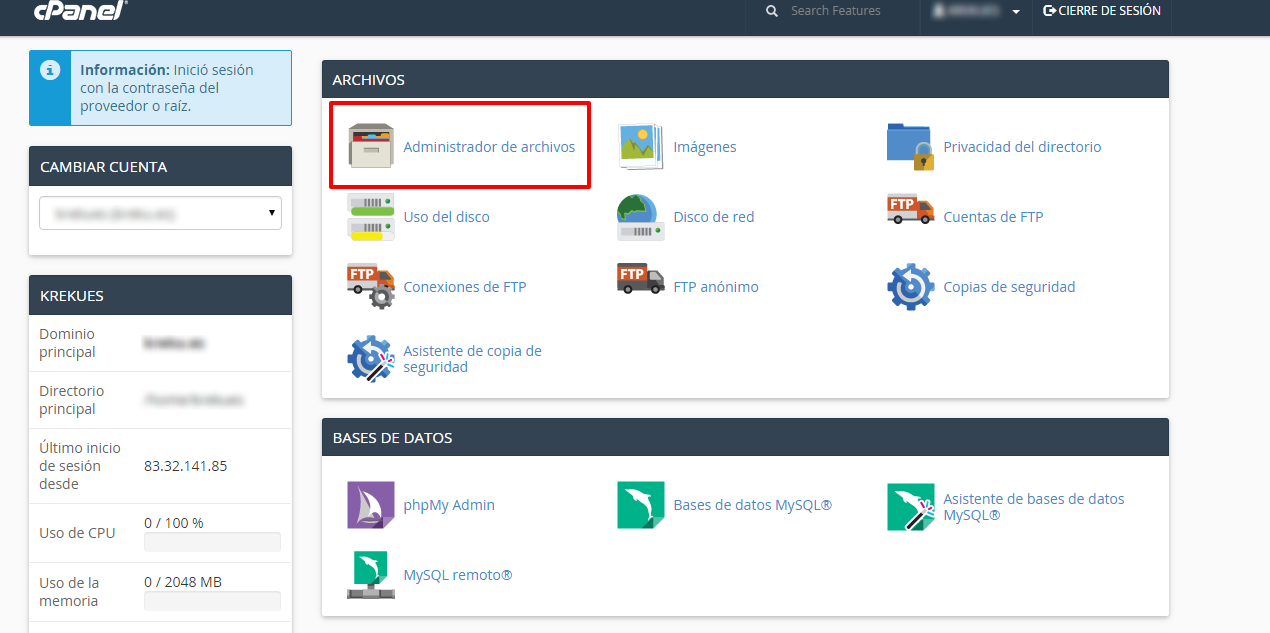Open the Copias de seguridad gear icon
This screenshot has width=1270, height=633.
coord(910,287)
